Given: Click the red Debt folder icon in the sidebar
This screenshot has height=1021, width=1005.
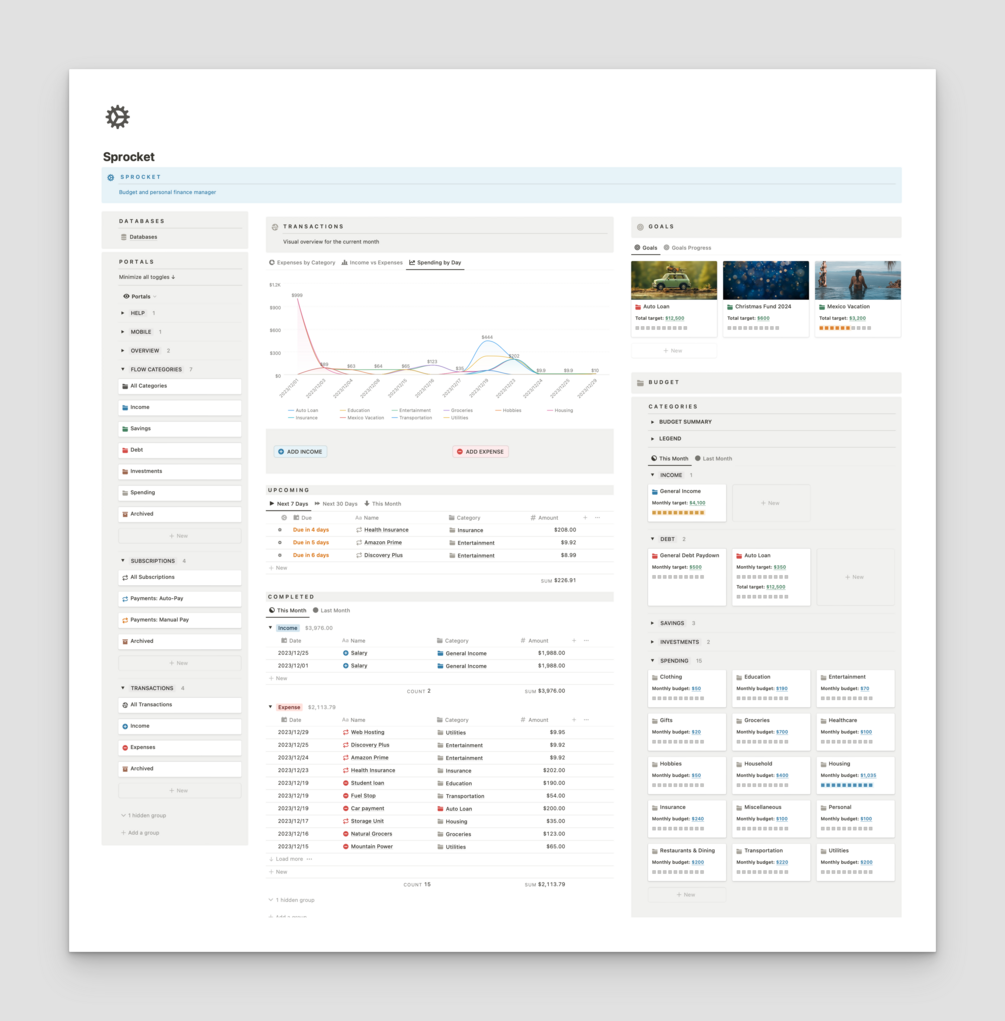Looking at the screenshot, I should (125, 450).
